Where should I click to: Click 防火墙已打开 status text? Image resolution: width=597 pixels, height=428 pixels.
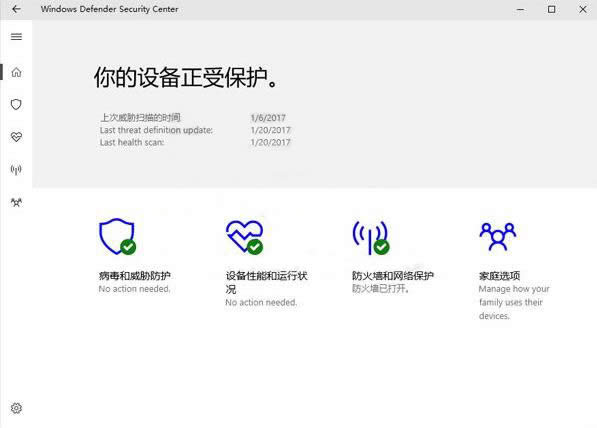click(380, 288)
